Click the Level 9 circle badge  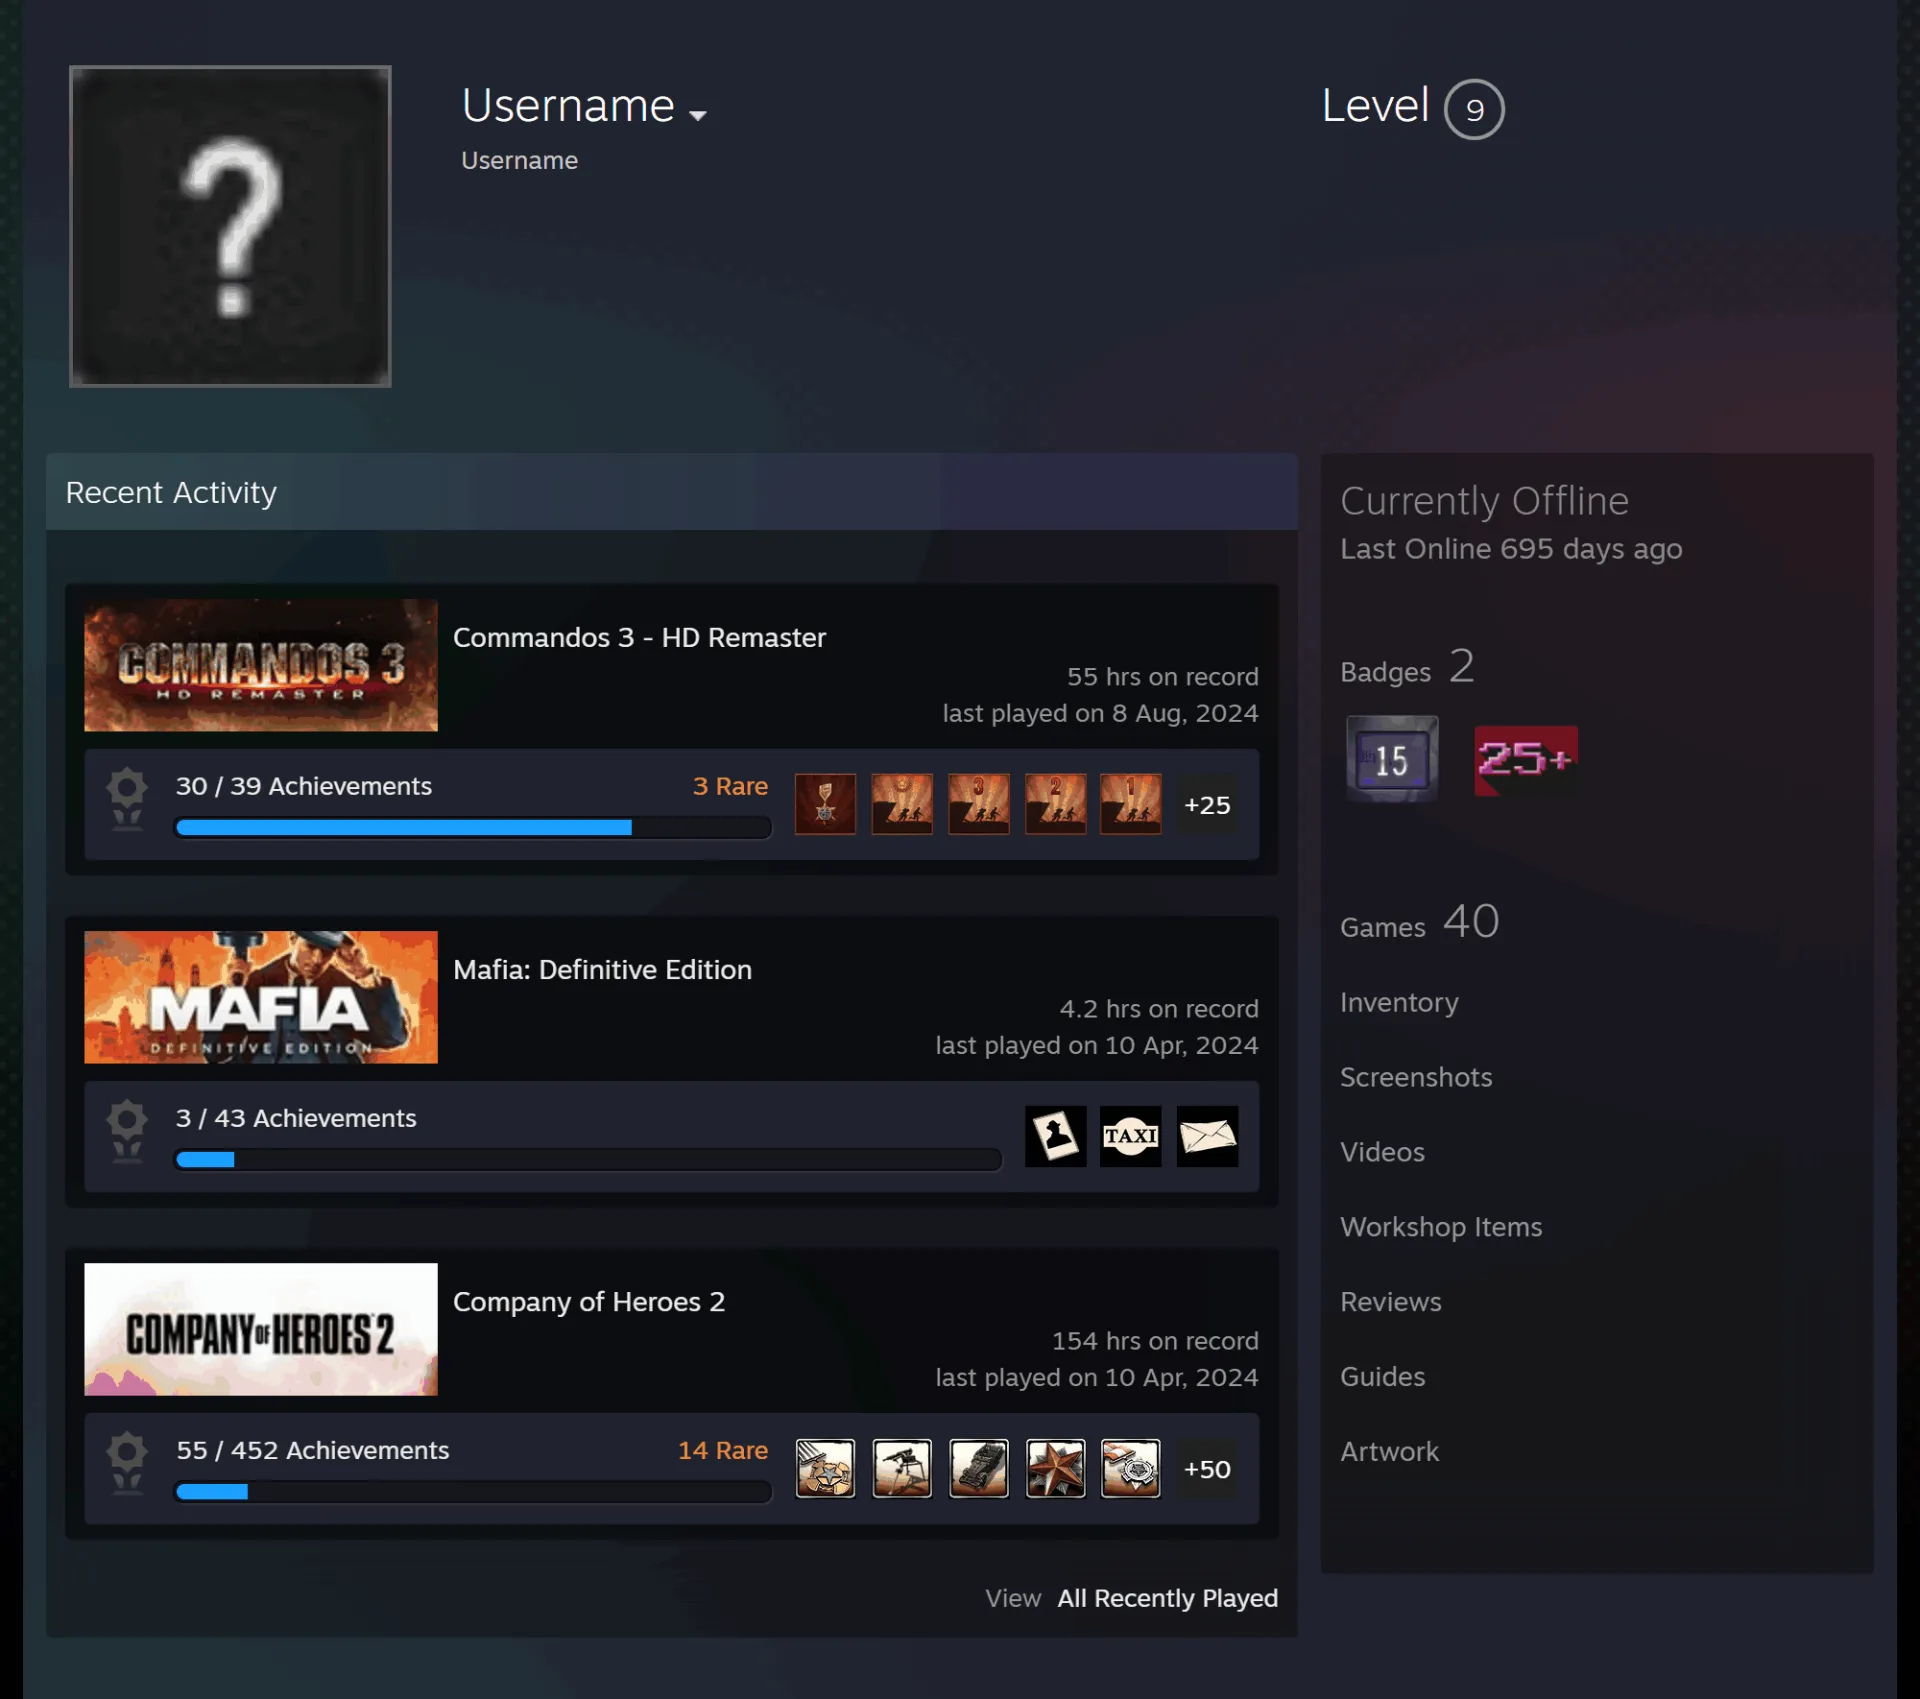(x=1474, y=109)
